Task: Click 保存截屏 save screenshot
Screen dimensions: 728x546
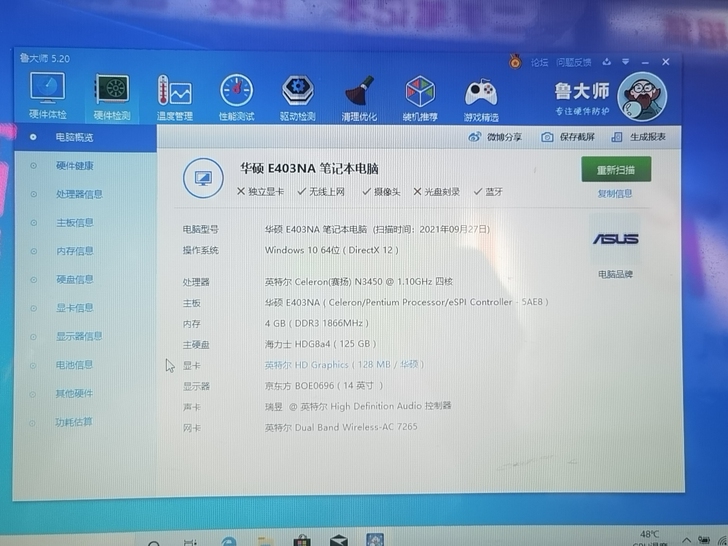Action: pos(568,137)
